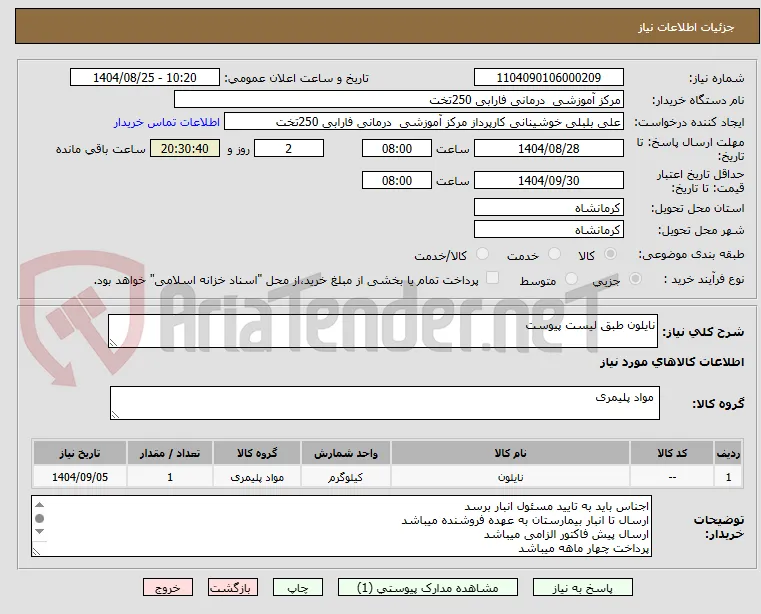Click the جزئیات اطلاعات نیاز page title

click(686, 27)
